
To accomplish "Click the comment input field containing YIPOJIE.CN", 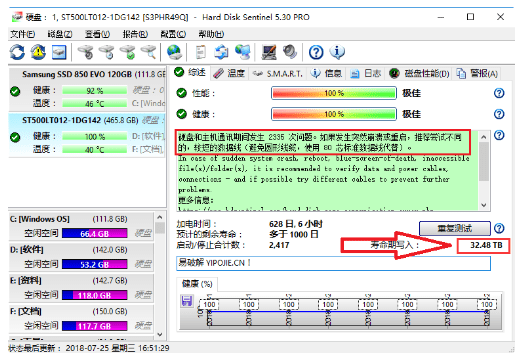I will coord(333,263).
